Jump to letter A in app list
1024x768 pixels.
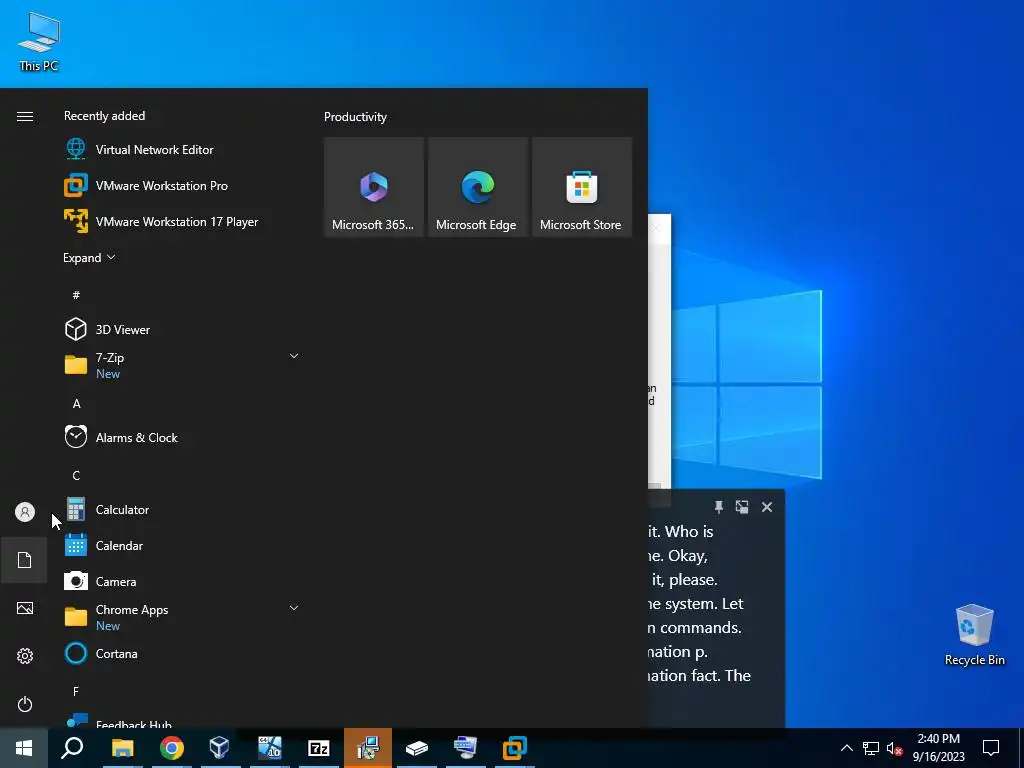click(x=76, y=404)
